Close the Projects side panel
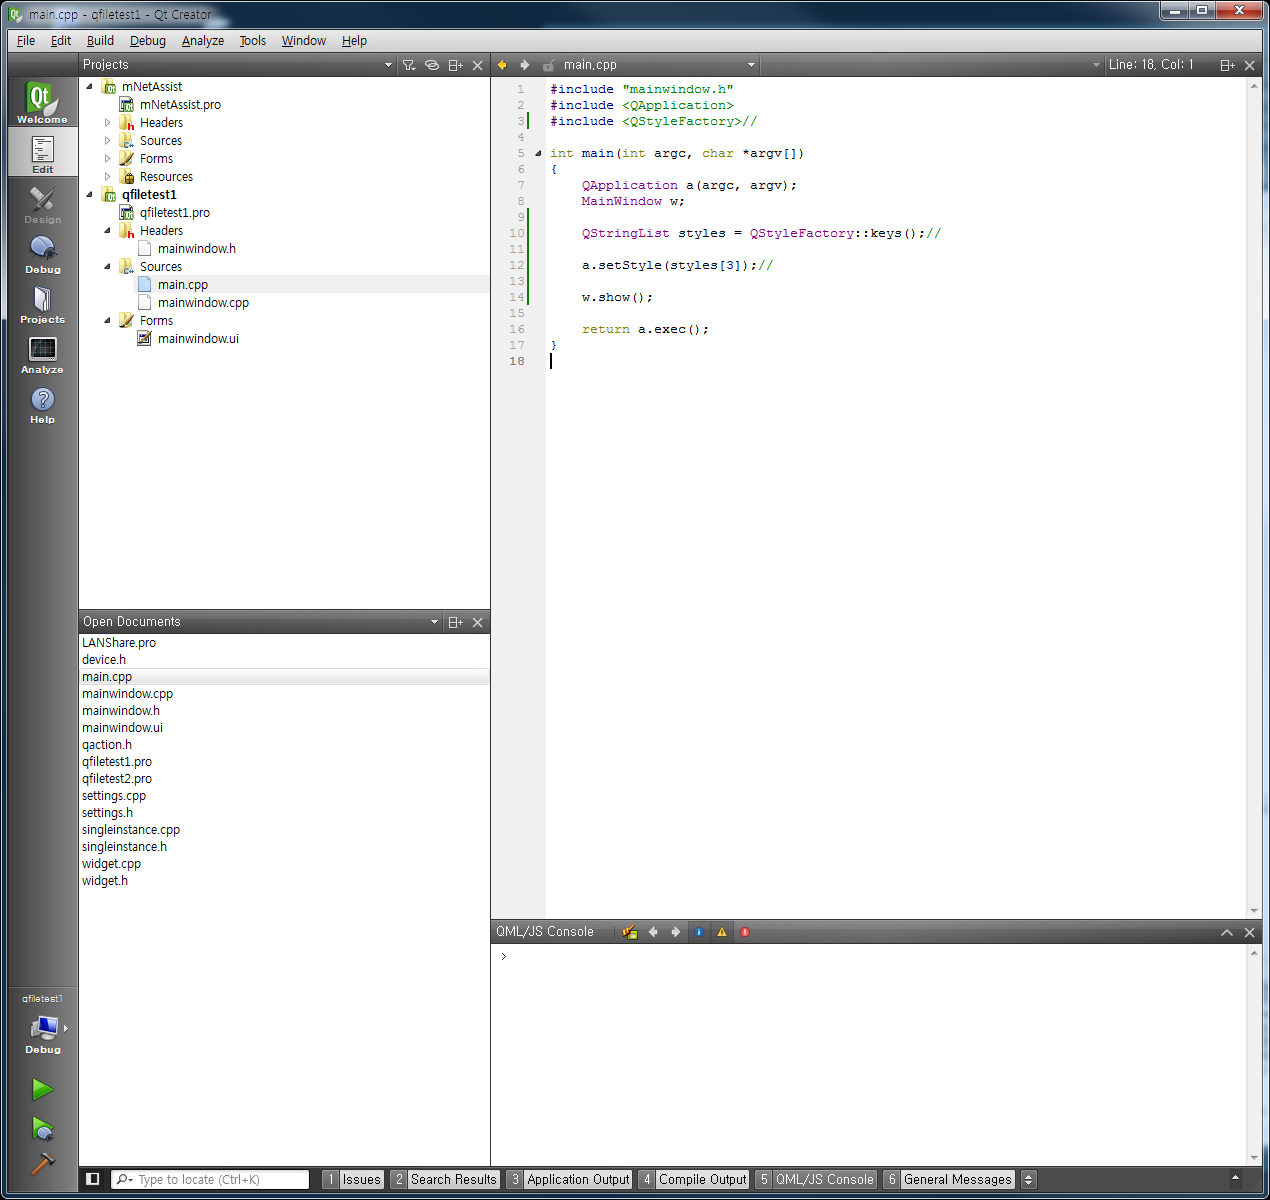This screenshot has height=1200, width=1270. click(478, 65)
